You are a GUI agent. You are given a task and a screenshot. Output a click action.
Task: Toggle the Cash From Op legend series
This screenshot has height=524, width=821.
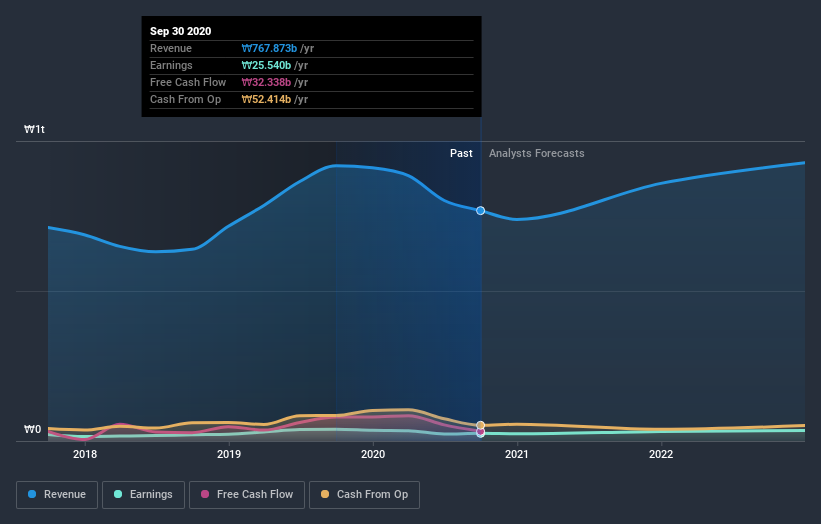click(364, 495)
